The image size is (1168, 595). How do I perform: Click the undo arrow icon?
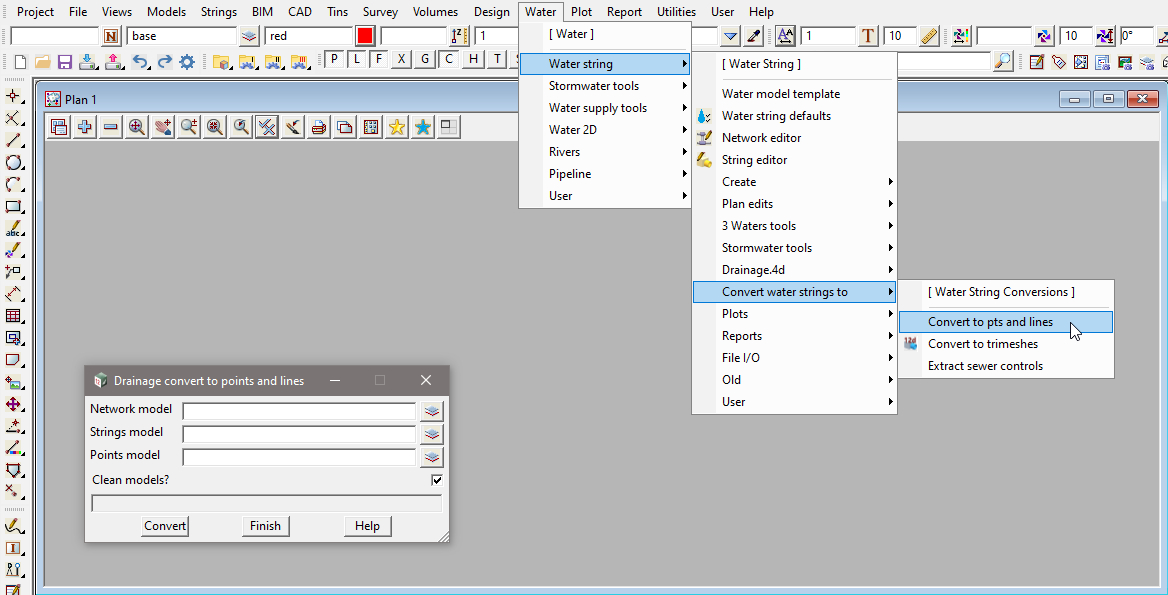click(141, 62)
